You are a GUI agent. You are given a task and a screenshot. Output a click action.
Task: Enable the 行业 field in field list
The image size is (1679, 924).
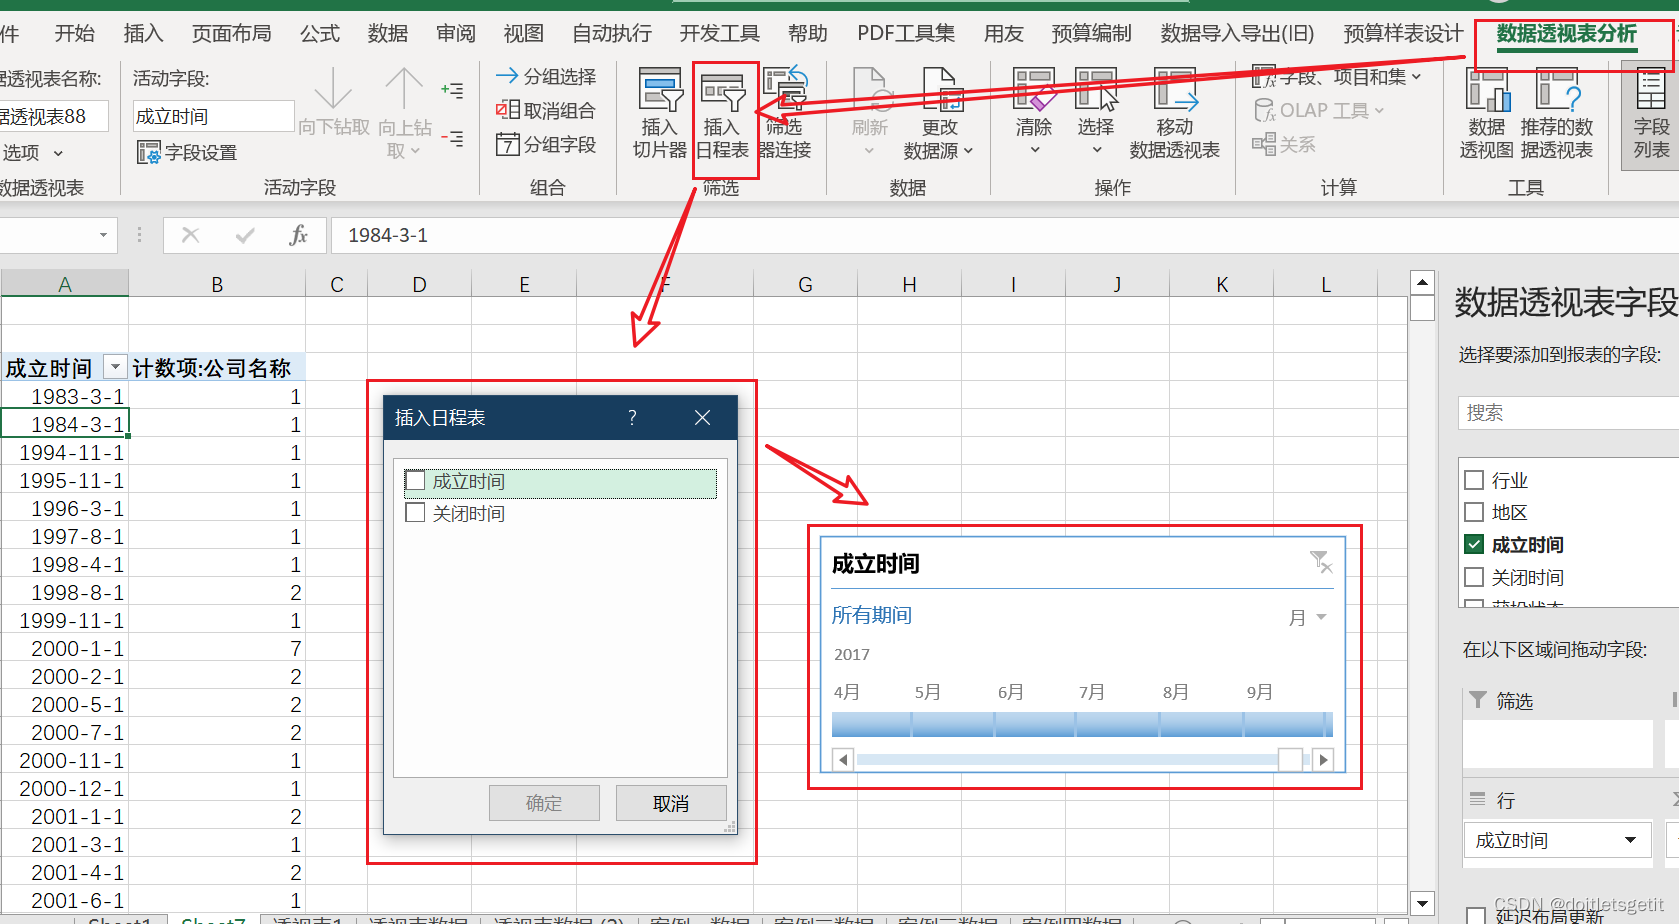[1474, 480]
